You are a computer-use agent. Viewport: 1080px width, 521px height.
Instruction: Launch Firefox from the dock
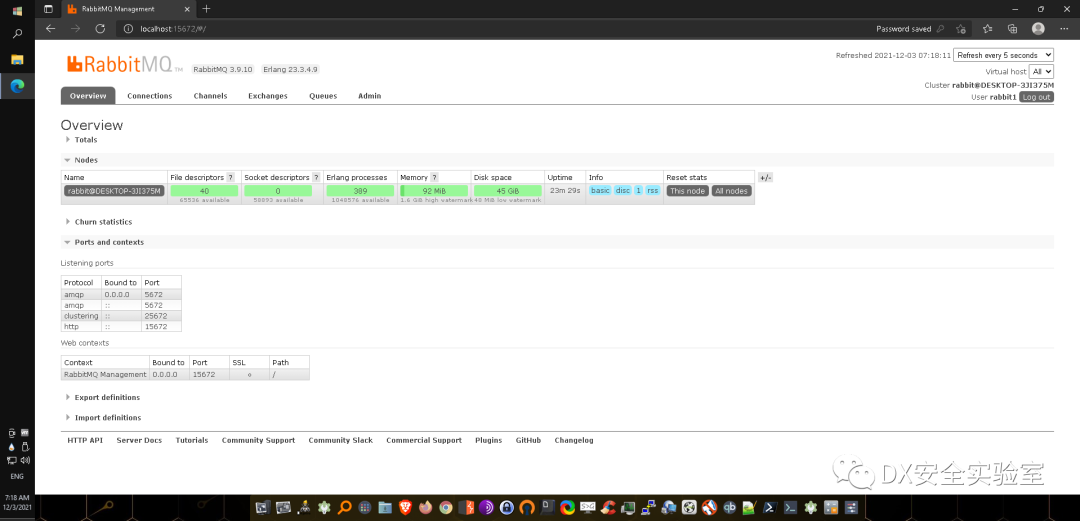(426, 508)
